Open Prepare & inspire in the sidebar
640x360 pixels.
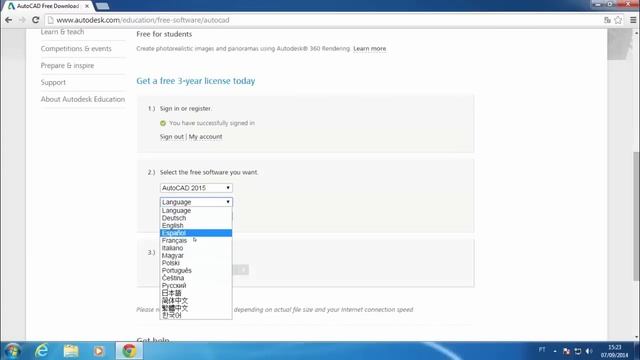point(67,65)
